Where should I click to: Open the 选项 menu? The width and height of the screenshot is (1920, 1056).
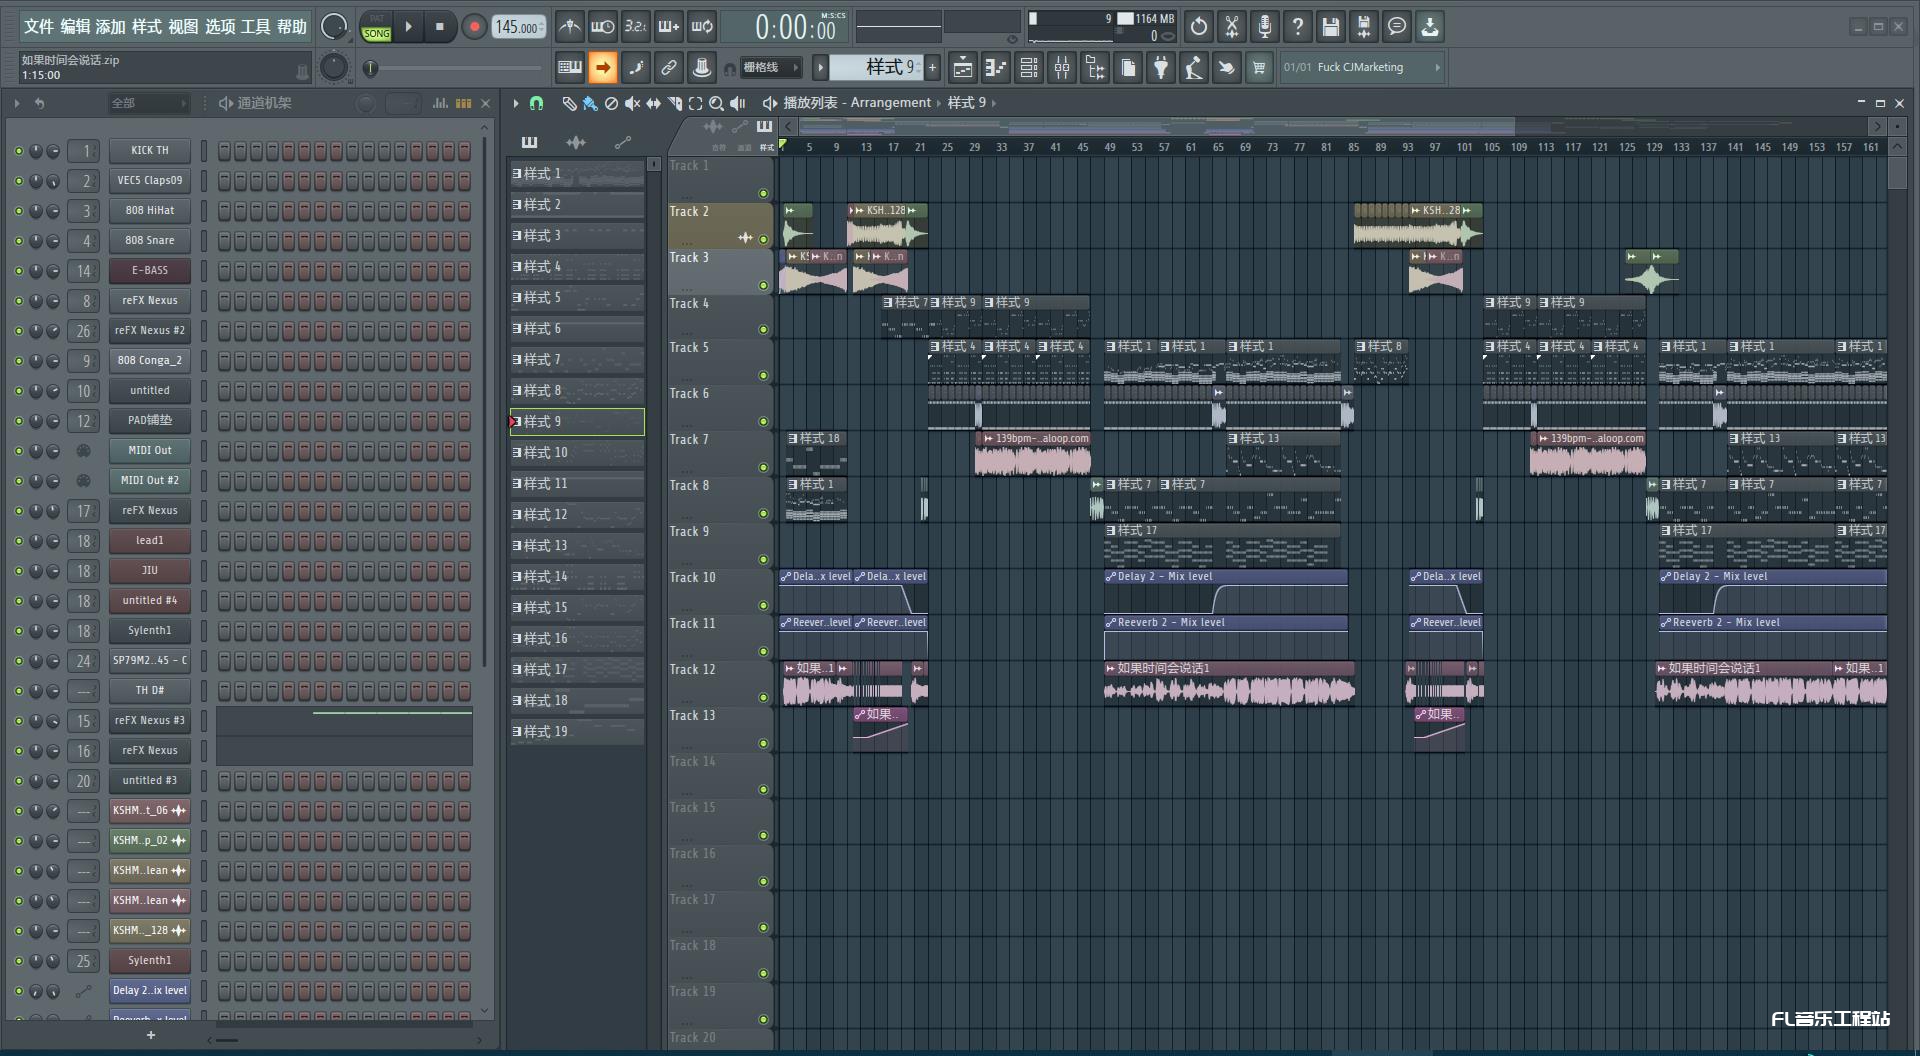[220, 27]
